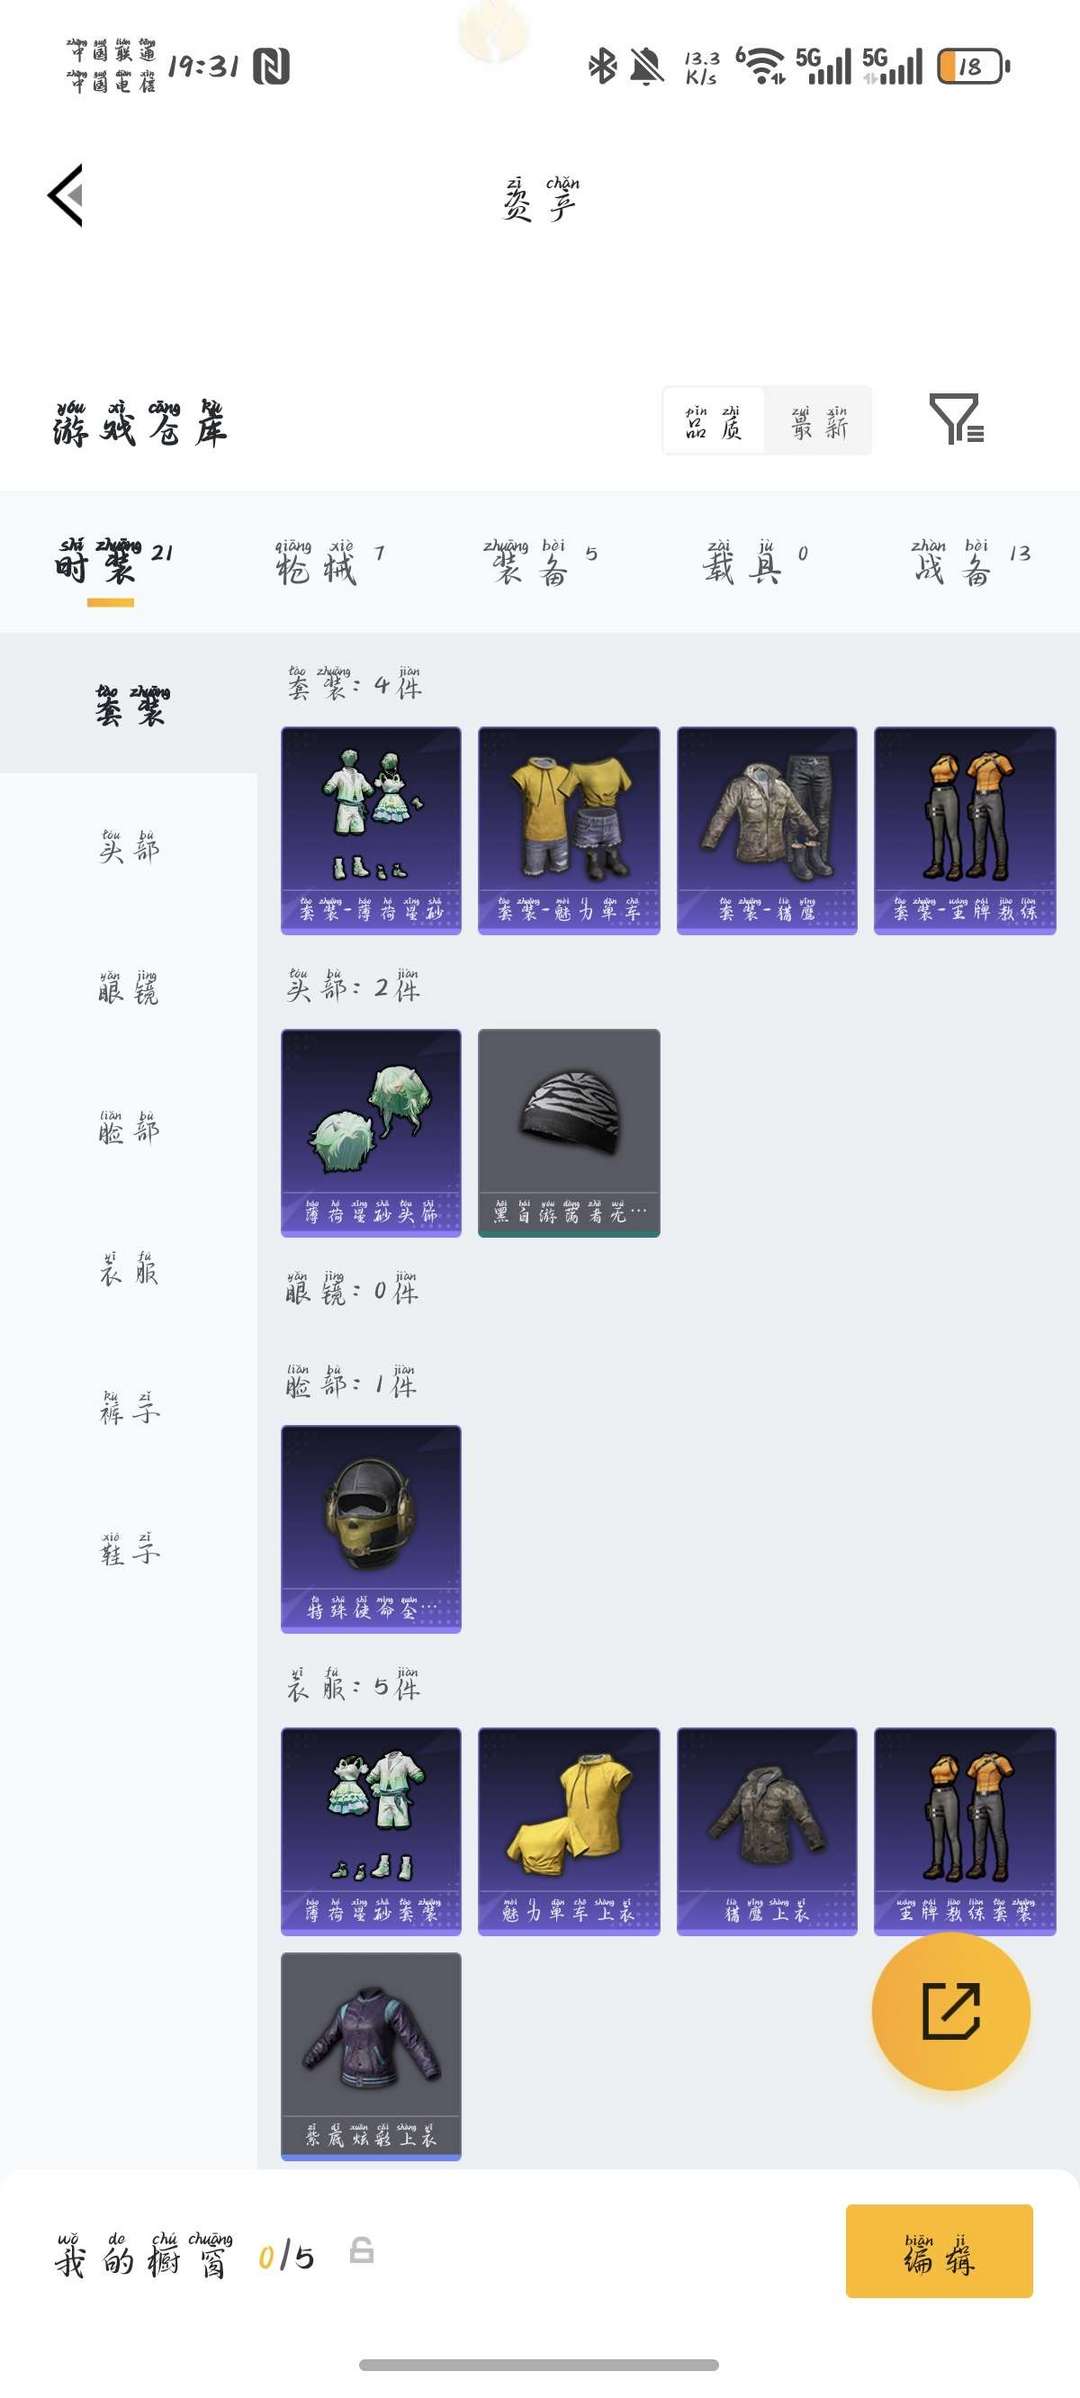1080x2398 pixels.
Task: Tap the back arrow icon
Action: [66, 195]
